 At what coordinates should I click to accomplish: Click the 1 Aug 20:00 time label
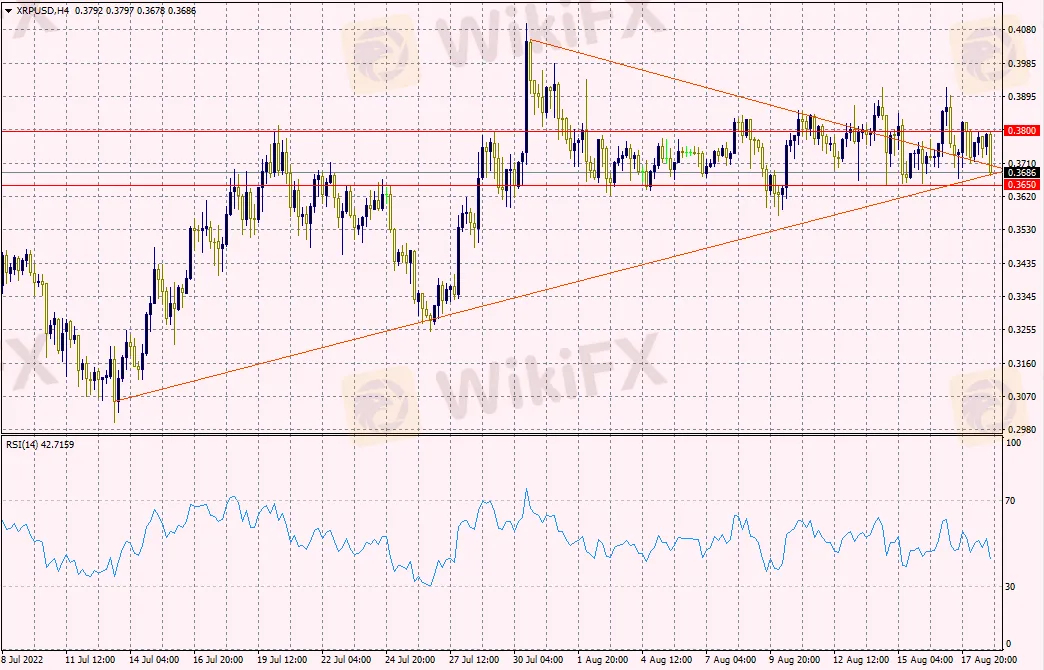[602, 659]
